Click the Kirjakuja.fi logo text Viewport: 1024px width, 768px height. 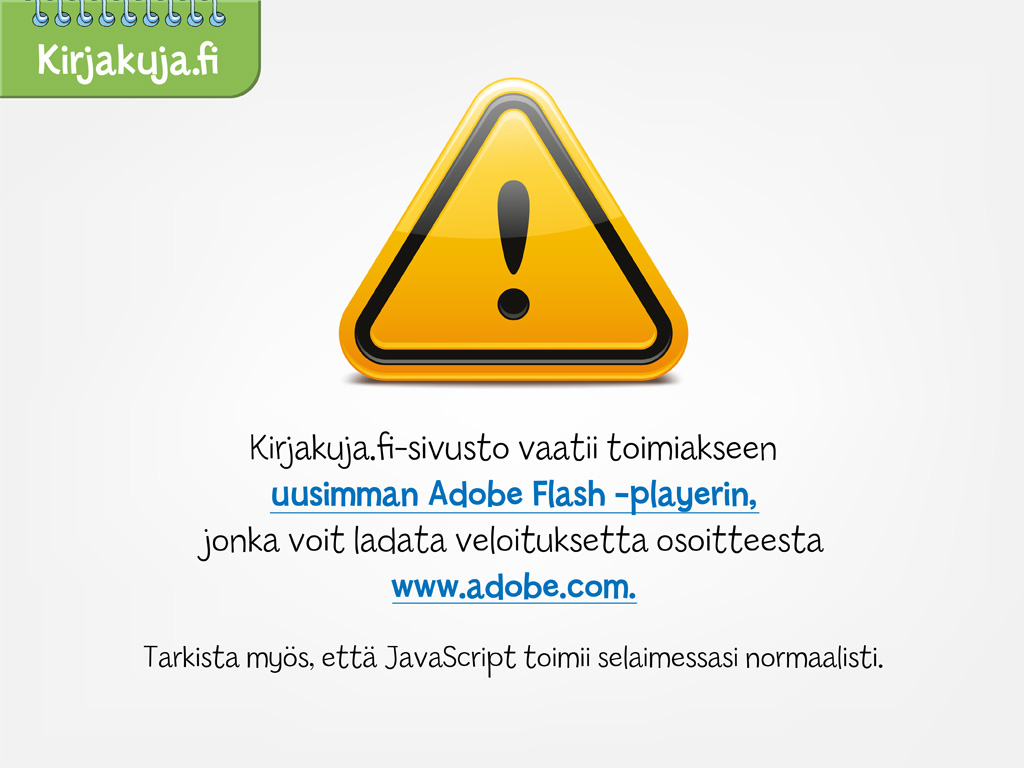pos(127,62)
